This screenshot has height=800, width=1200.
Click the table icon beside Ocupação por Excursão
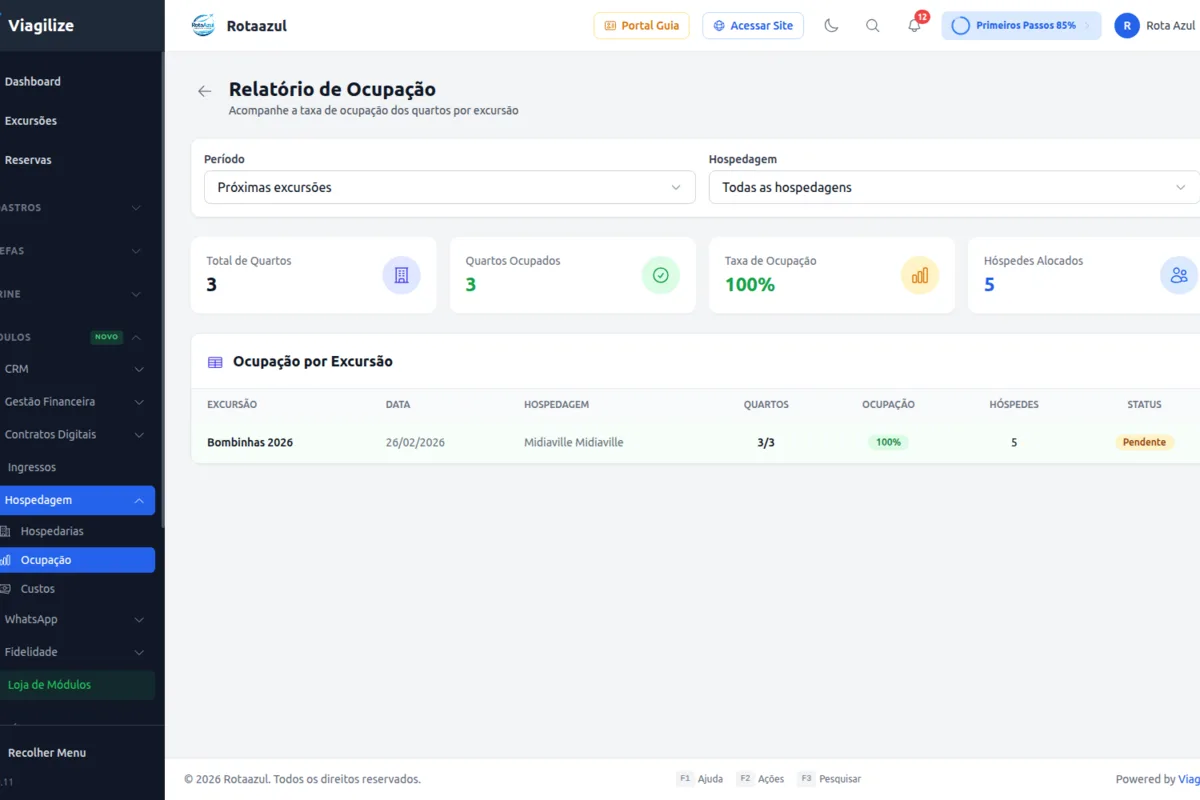coord(215,362)
